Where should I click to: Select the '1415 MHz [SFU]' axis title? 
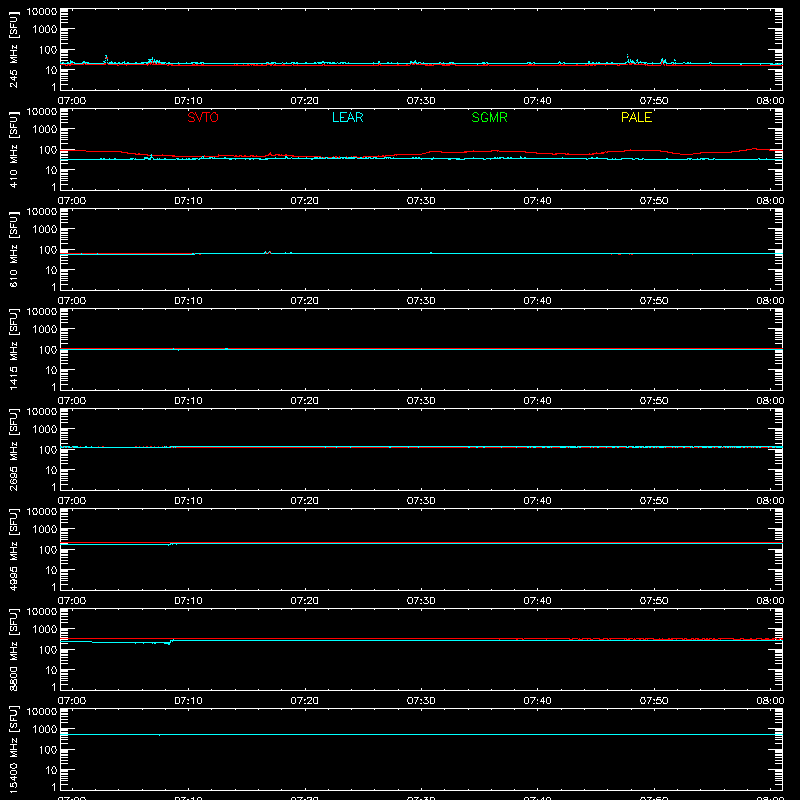(13, 349)
